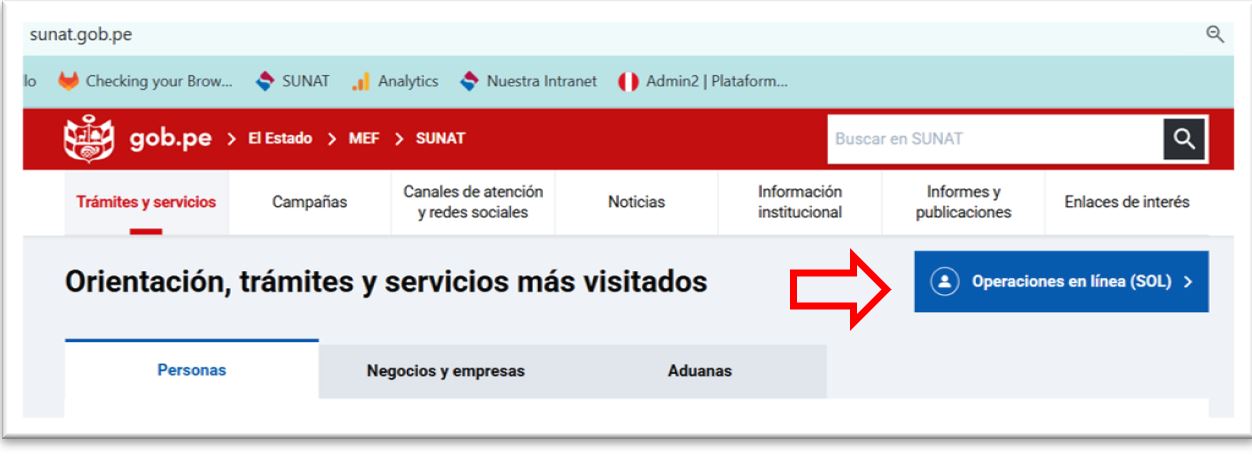Click the gob.pe breadcrumb link
This screenshot has height=456, width=1252.
170,139
